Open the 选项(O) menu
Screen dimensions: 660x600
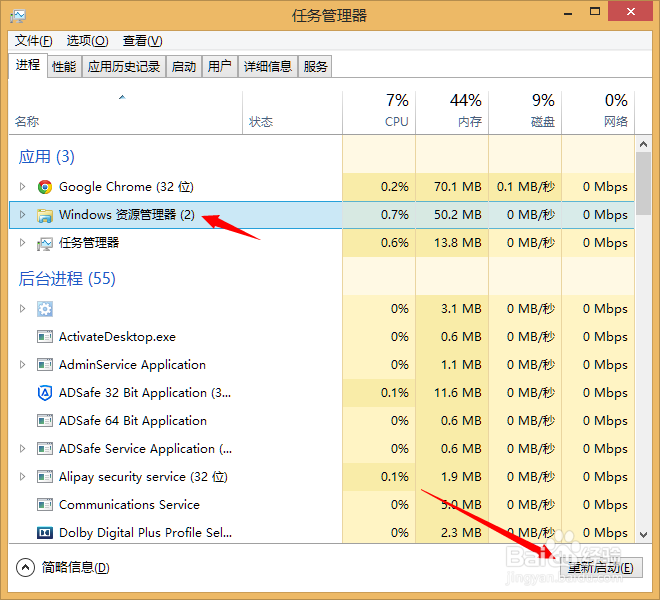tap(88, 41)
